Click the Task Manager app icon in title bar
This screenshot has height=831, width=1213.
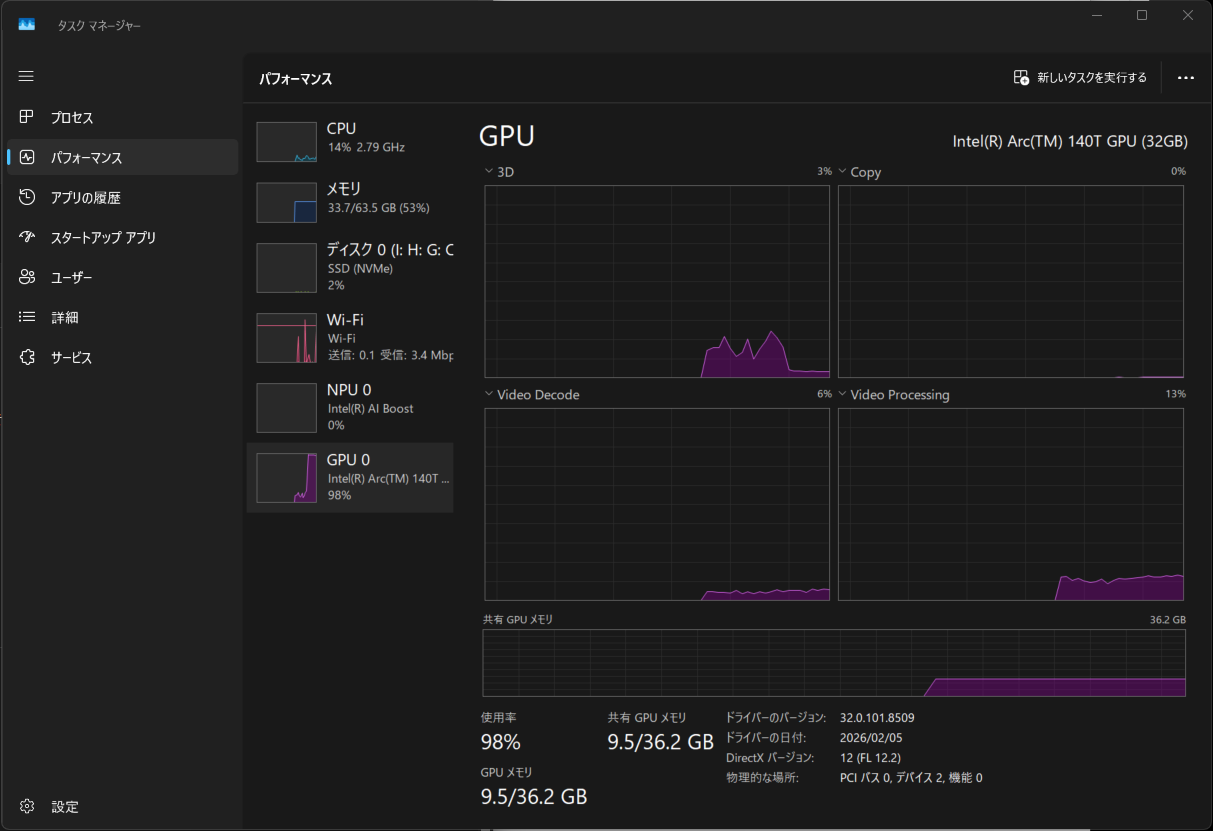(27, 24)
